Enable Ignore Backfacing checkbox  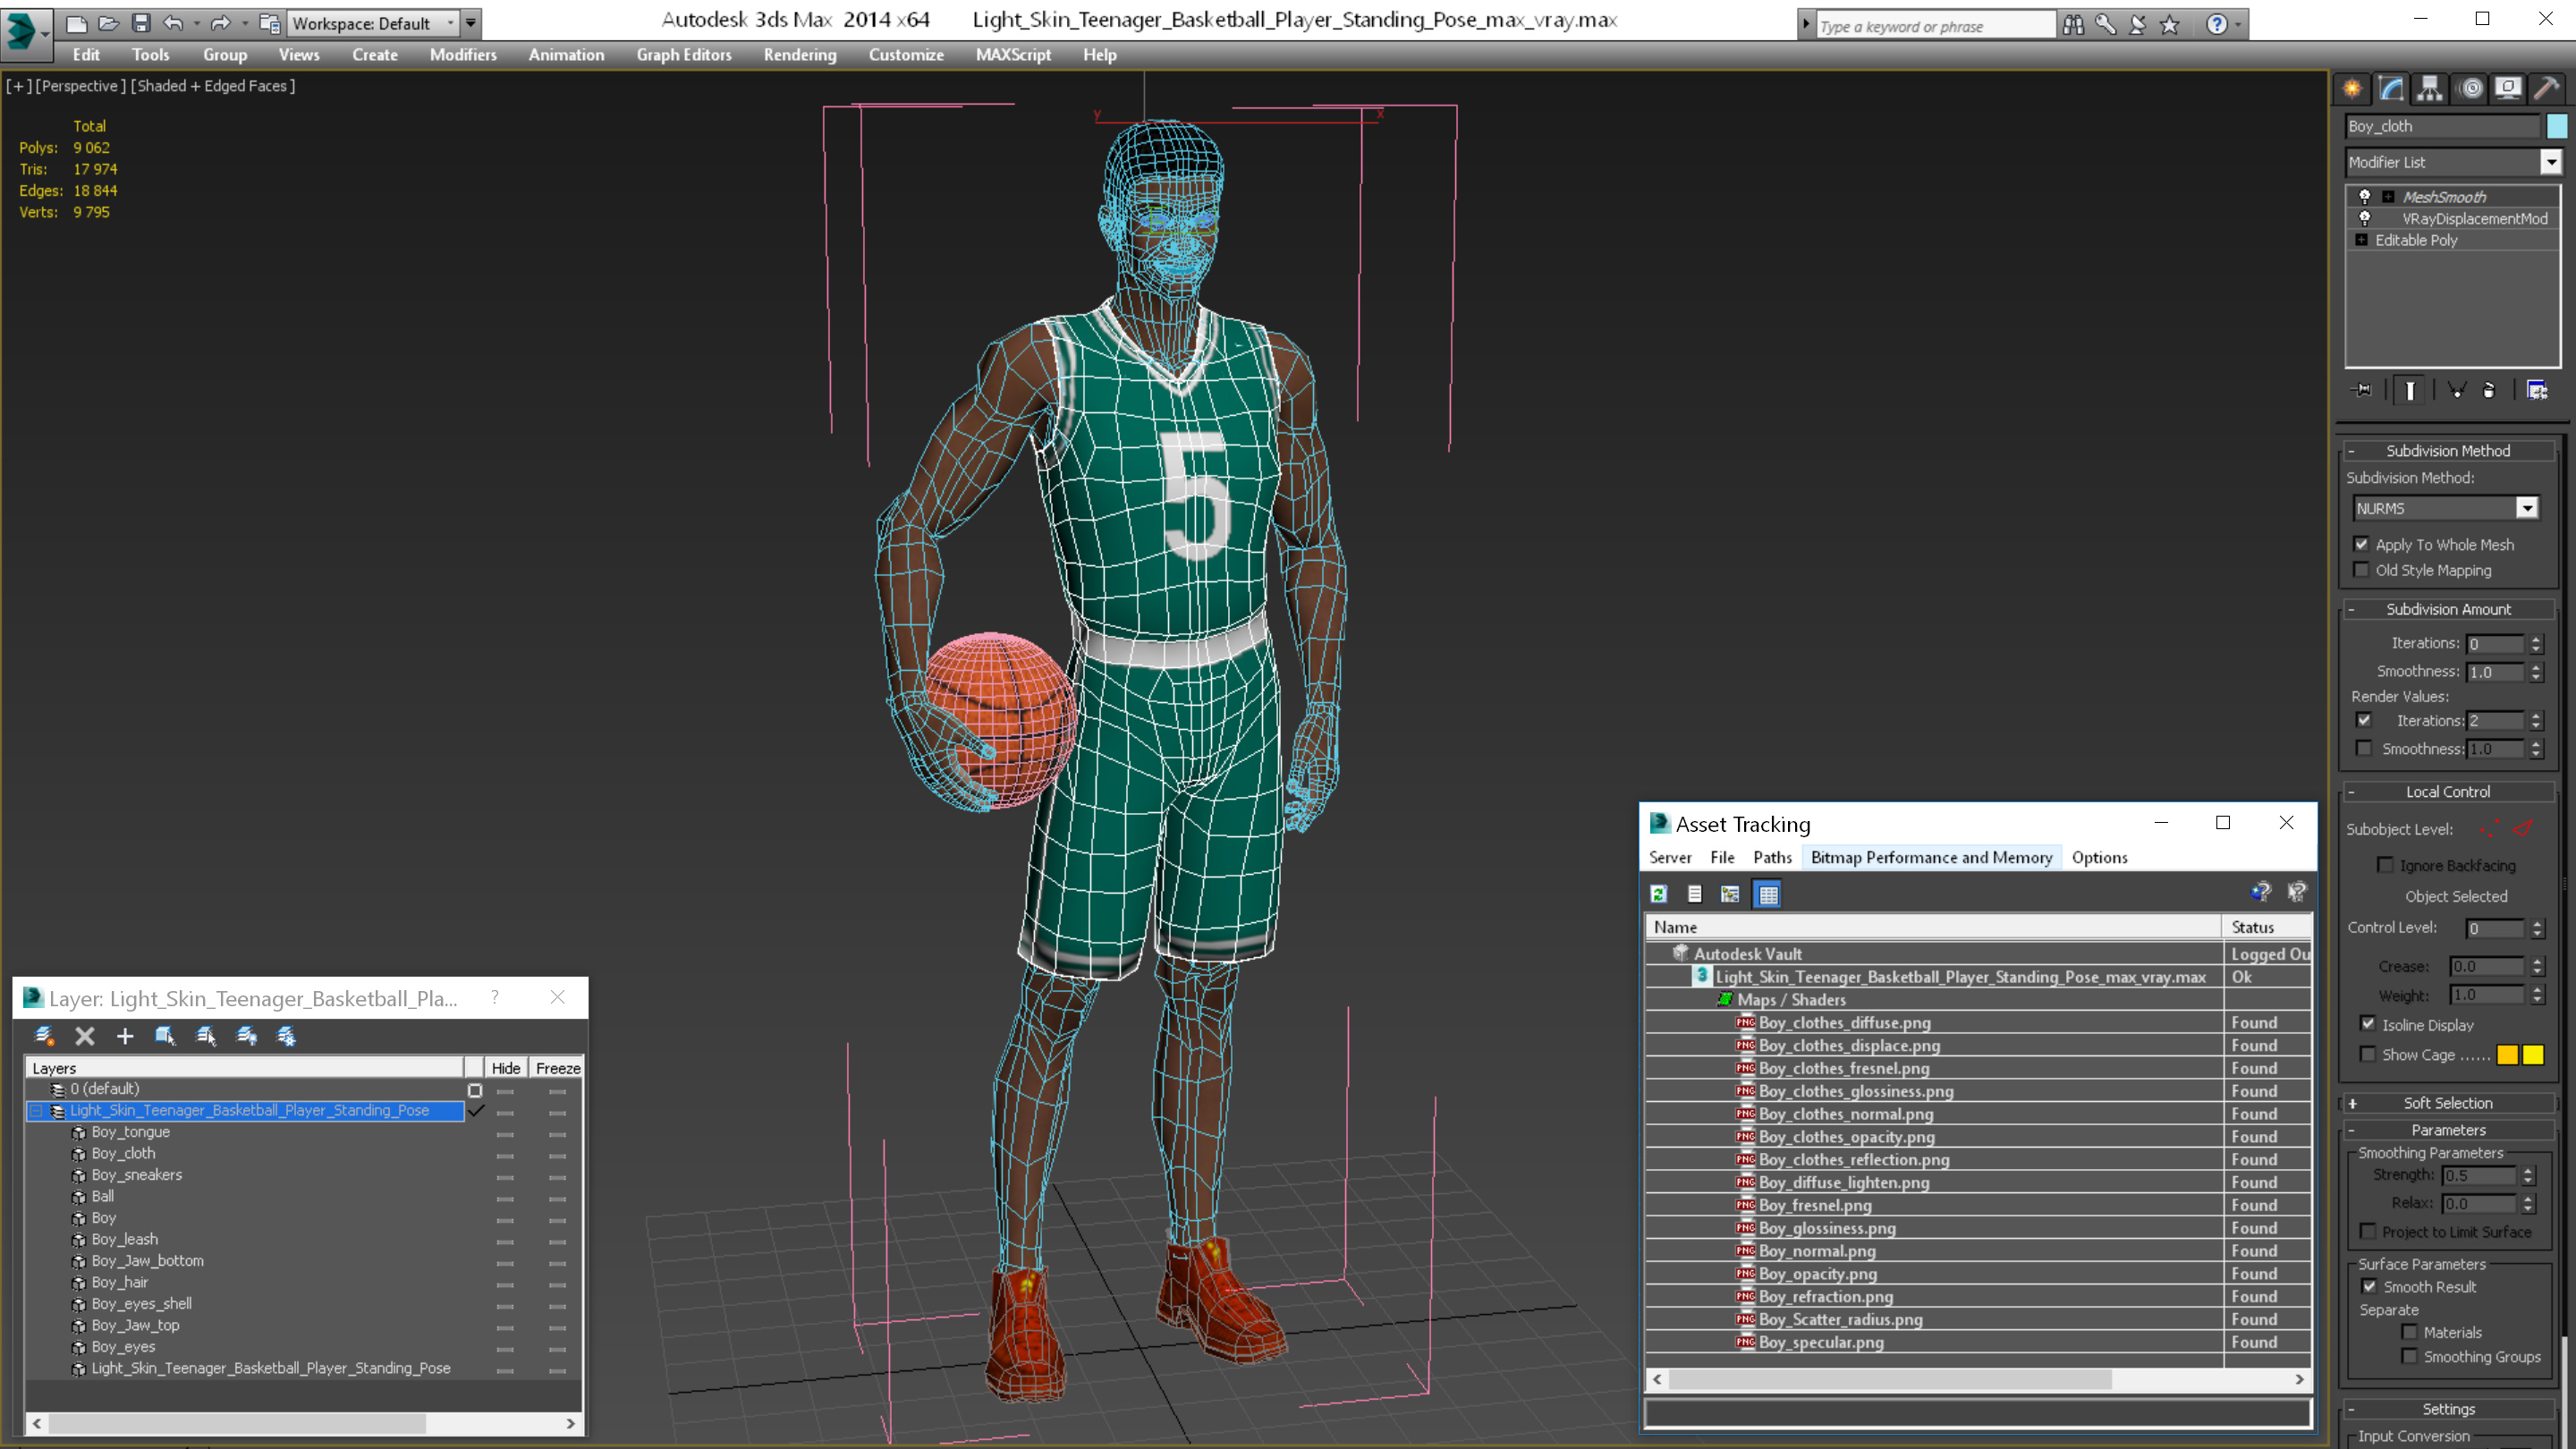[2386, 865]
